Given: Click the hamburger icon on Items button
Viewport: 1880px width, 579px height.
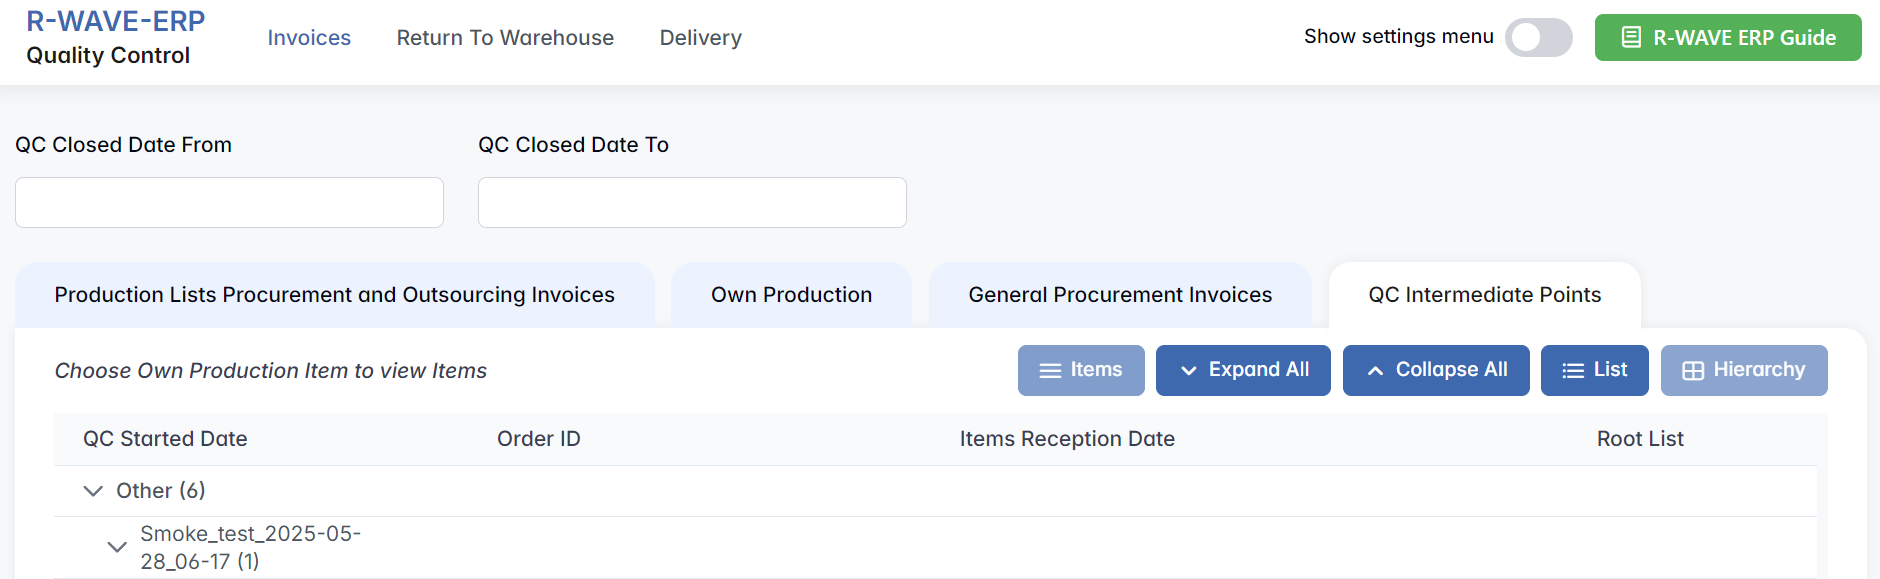Looking at the screenshot, I should (1050, 371).
